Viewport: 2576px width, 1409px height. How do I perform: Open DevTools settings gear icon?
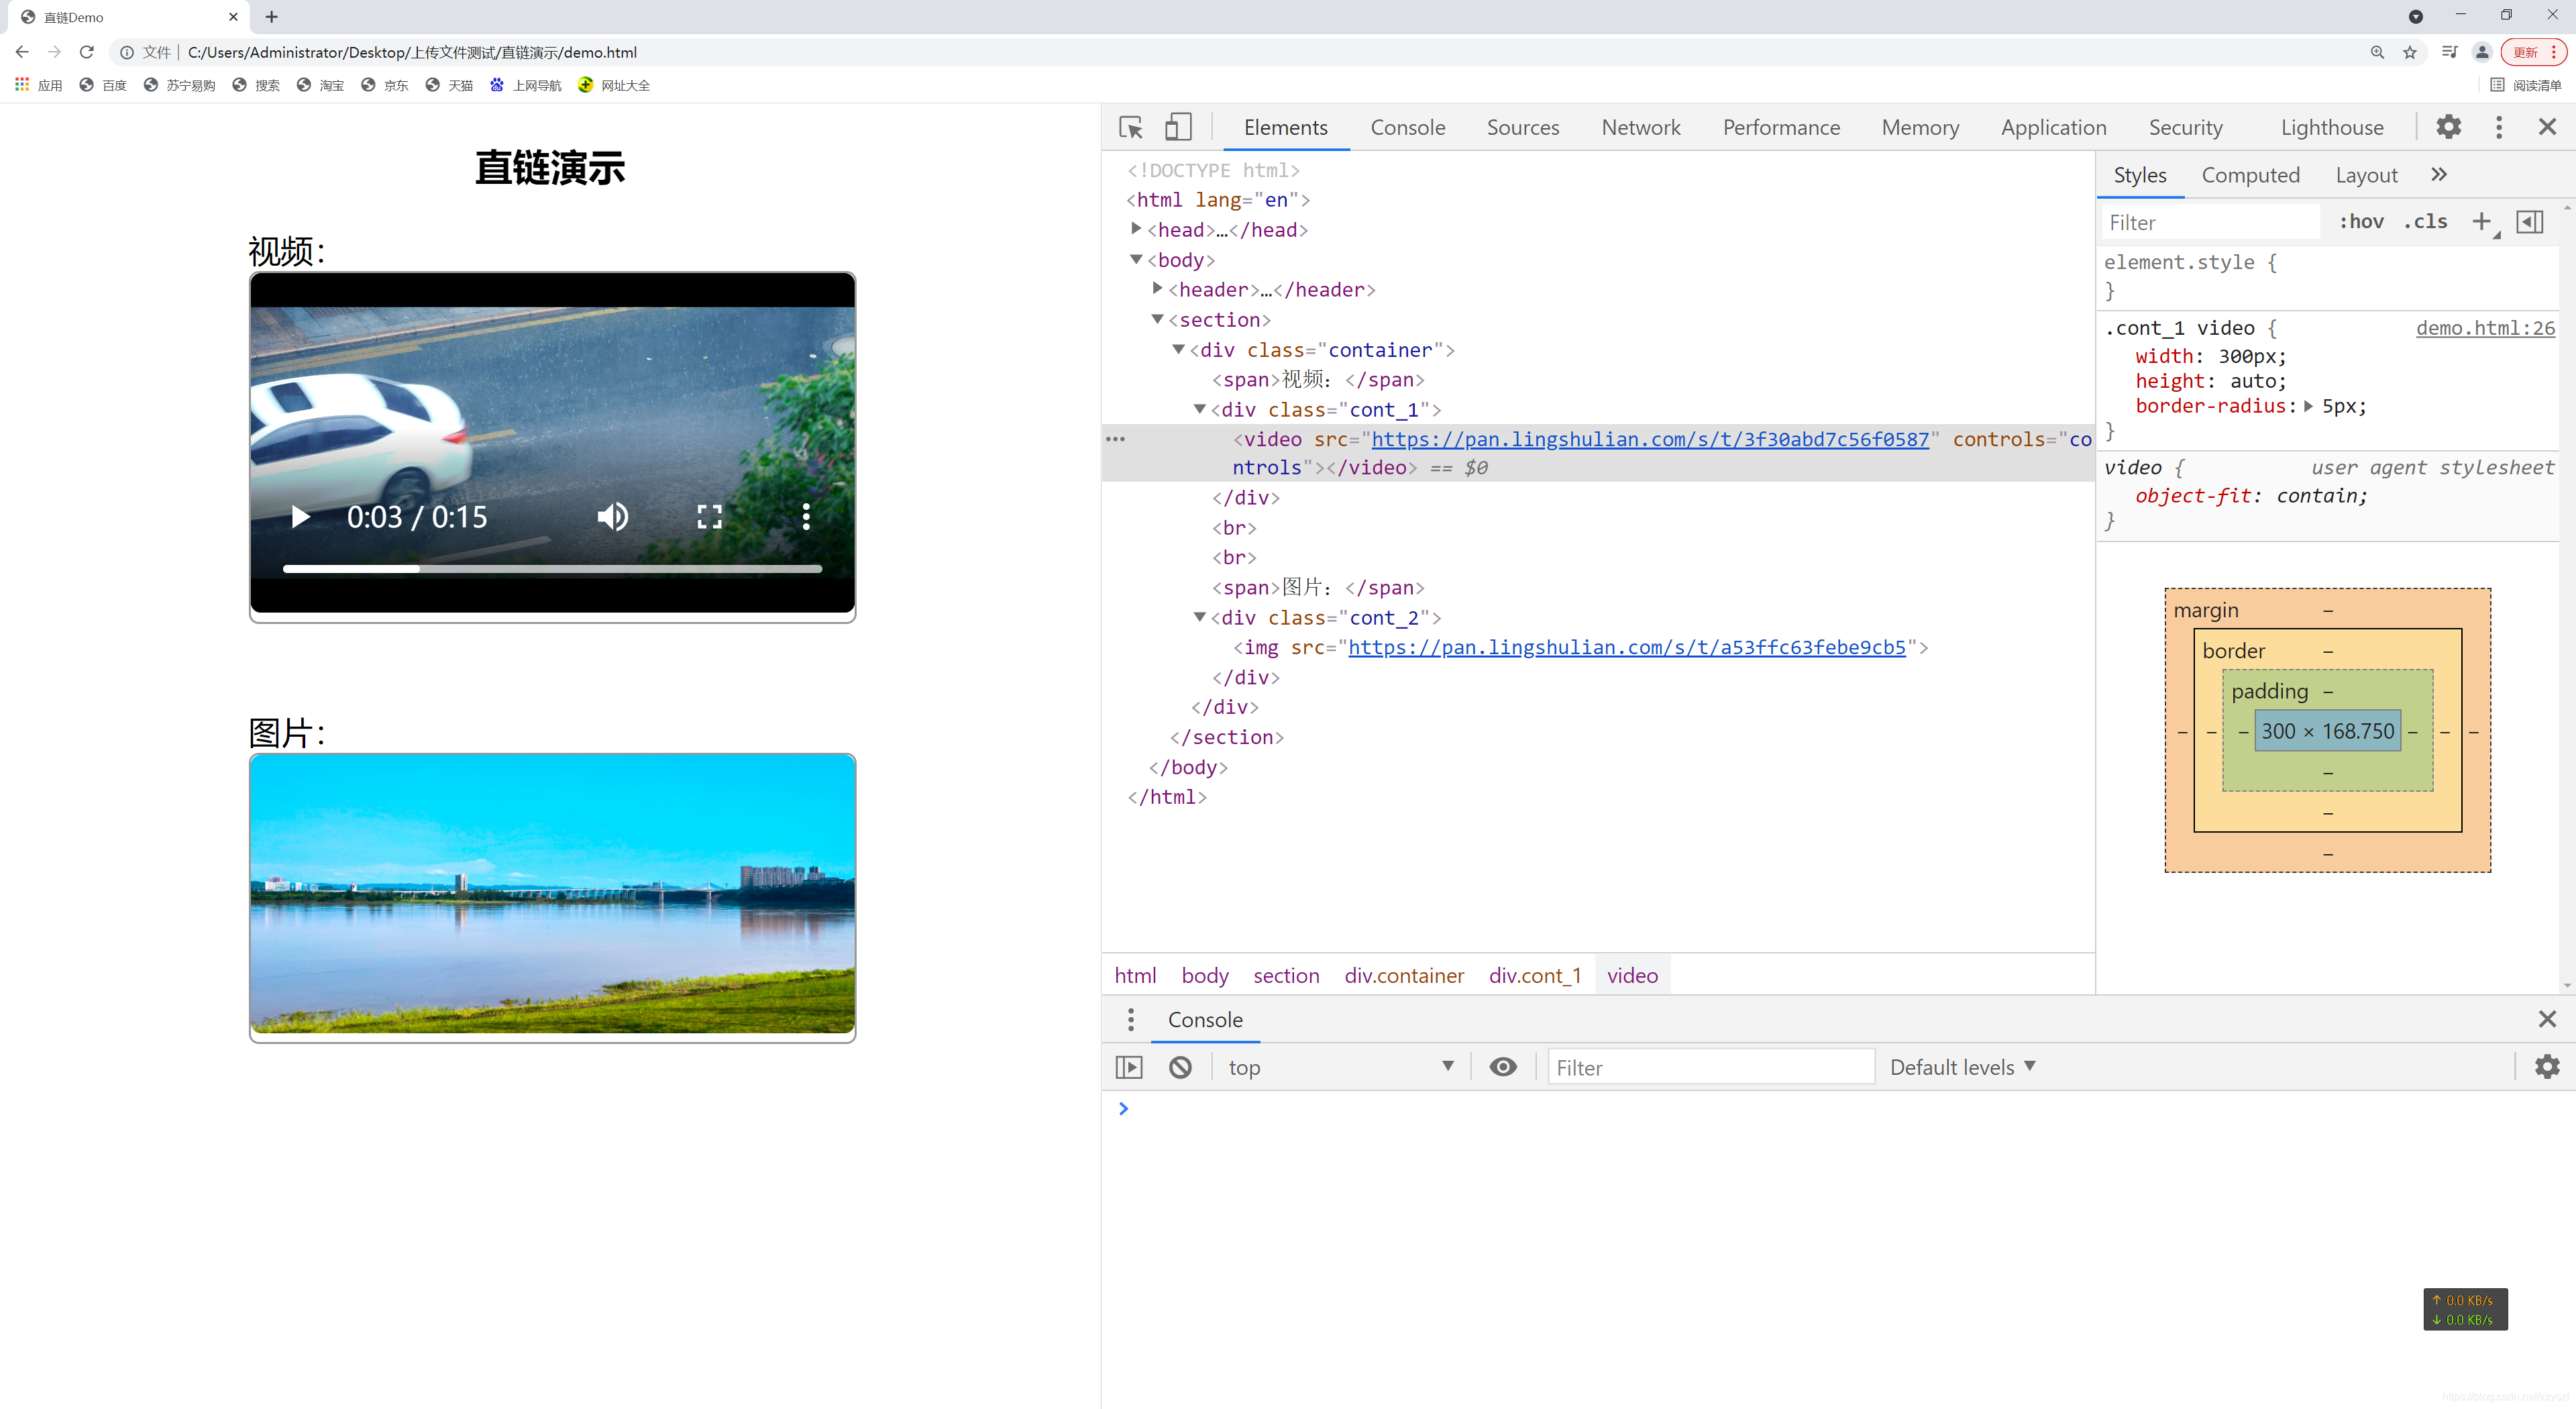coord(2448,127)
